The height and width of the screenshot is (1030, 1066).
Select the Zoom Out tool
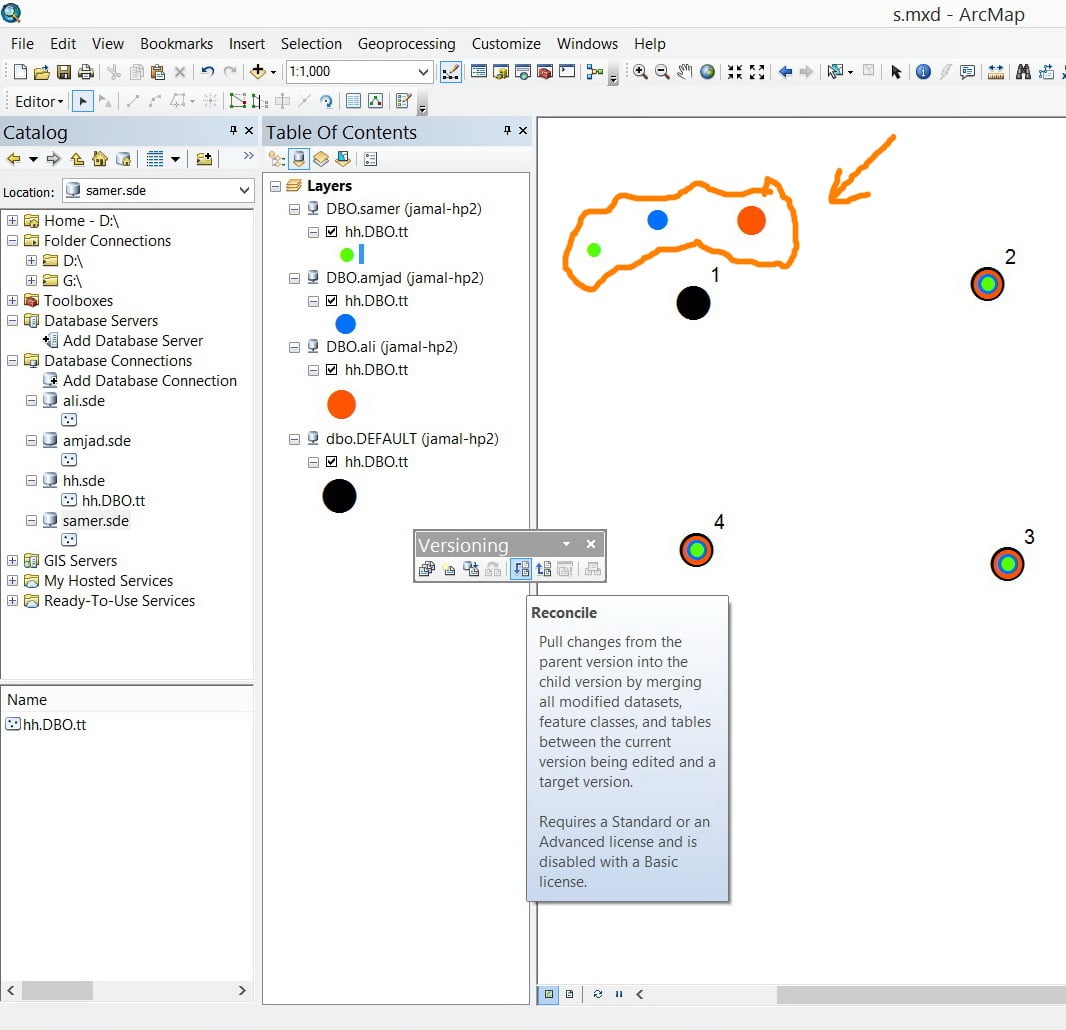point(662,72)
